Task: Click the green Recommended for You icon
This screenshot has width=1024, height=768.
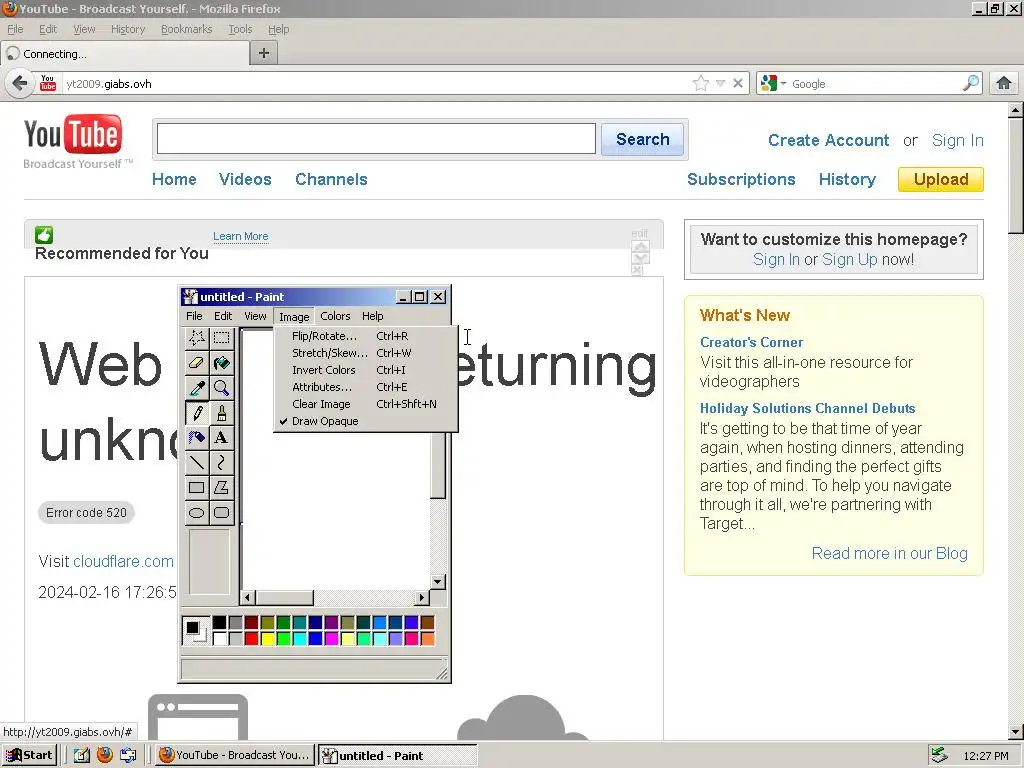Action: (44, 235)
